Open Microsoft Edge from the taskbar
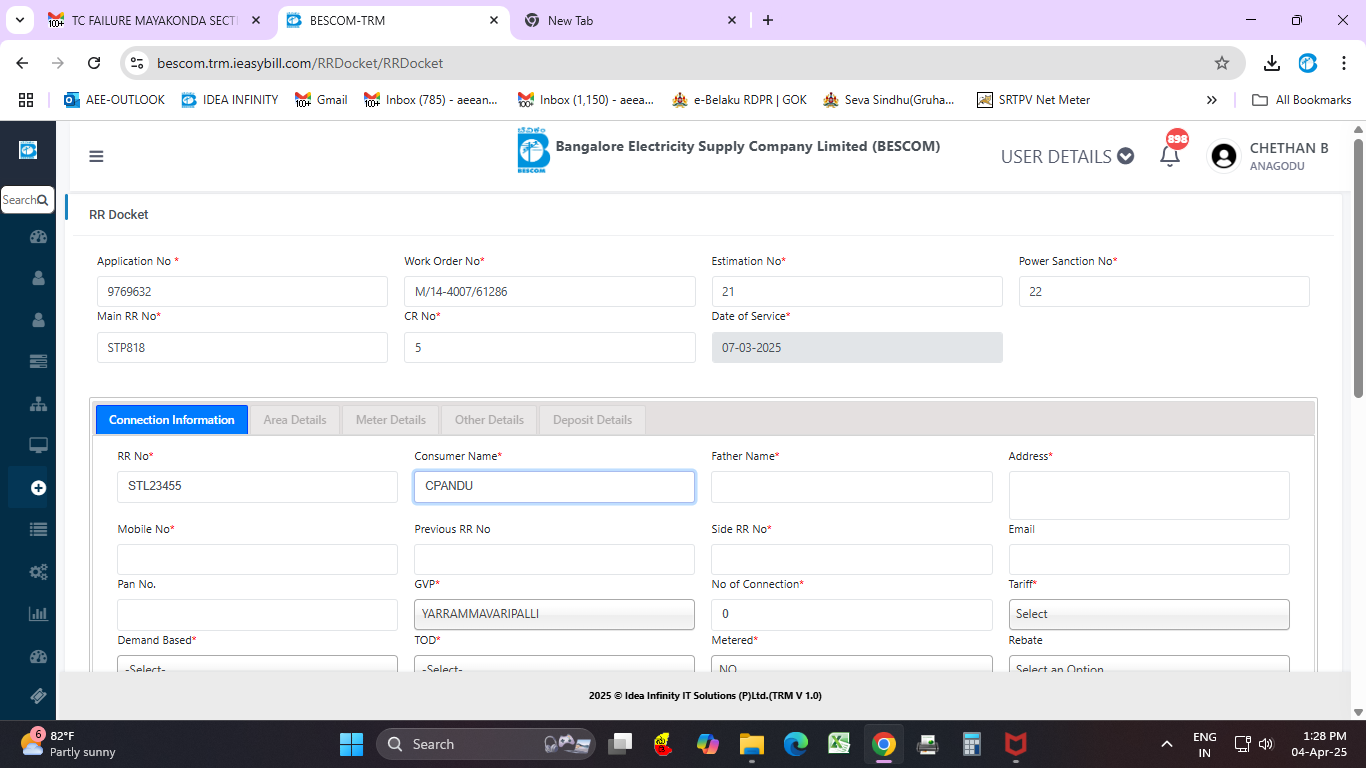 tap(795, 744)
